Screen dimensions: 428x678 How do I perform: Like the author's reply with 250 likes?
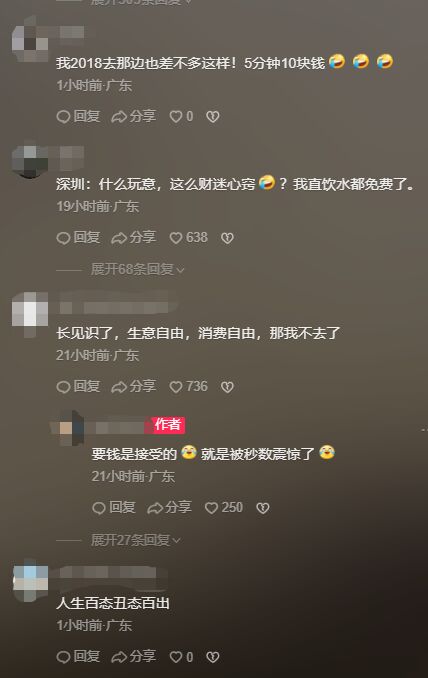click(224, 508)
